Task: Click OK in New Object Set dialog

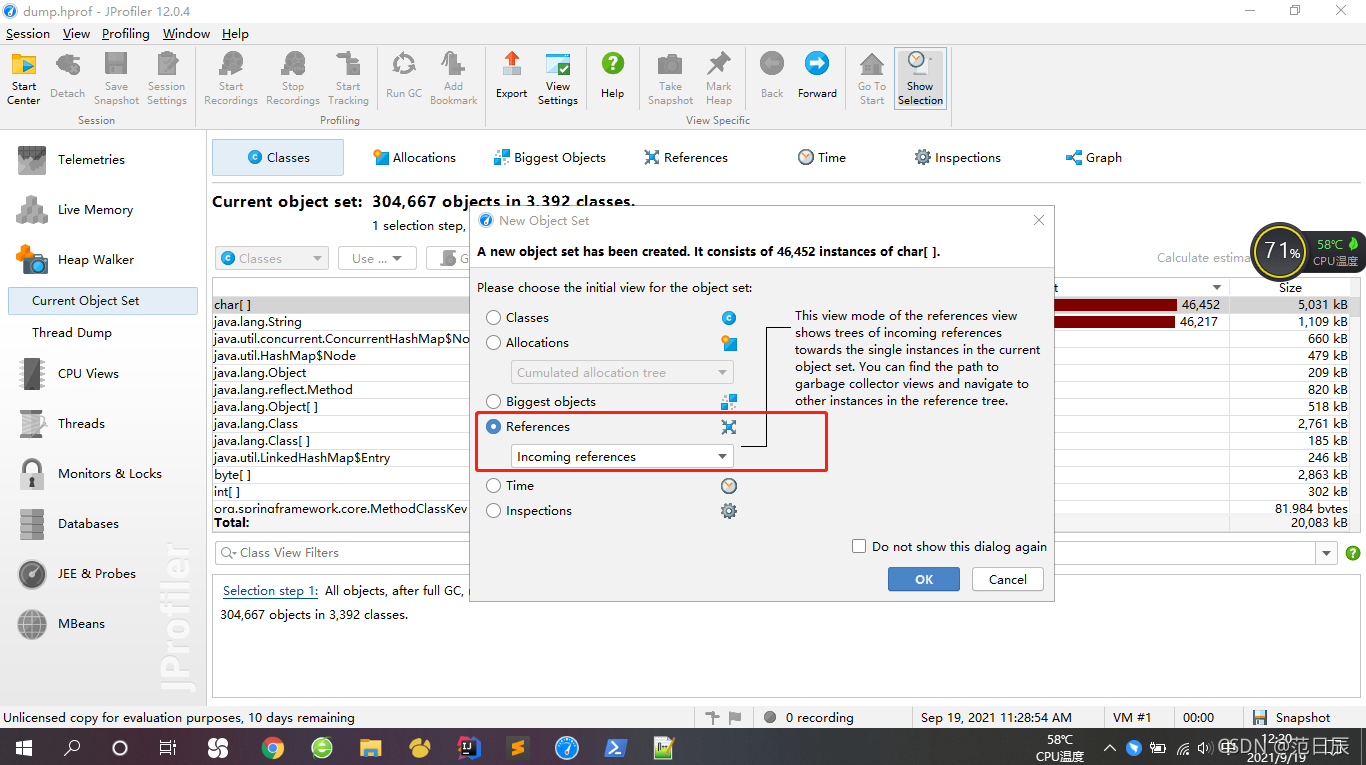Action: 924,579
